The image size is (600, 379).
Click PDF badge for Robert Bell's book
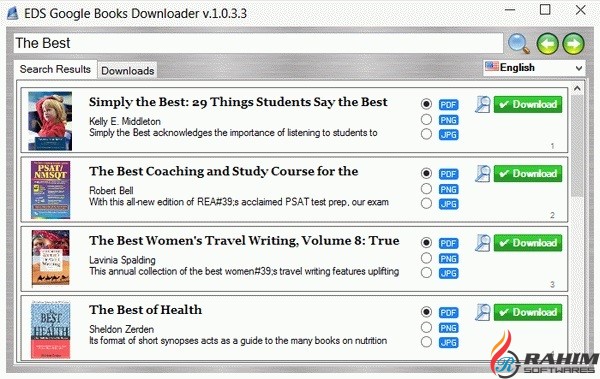448,174
